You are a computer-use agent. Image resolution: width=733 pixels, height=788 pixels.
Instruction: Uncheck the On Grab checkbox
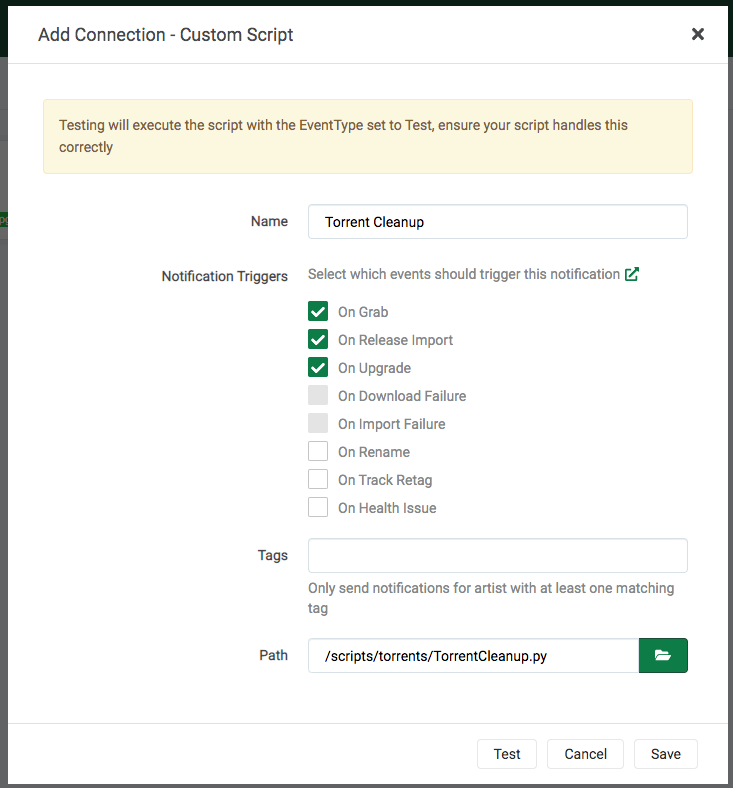(318, 312)
